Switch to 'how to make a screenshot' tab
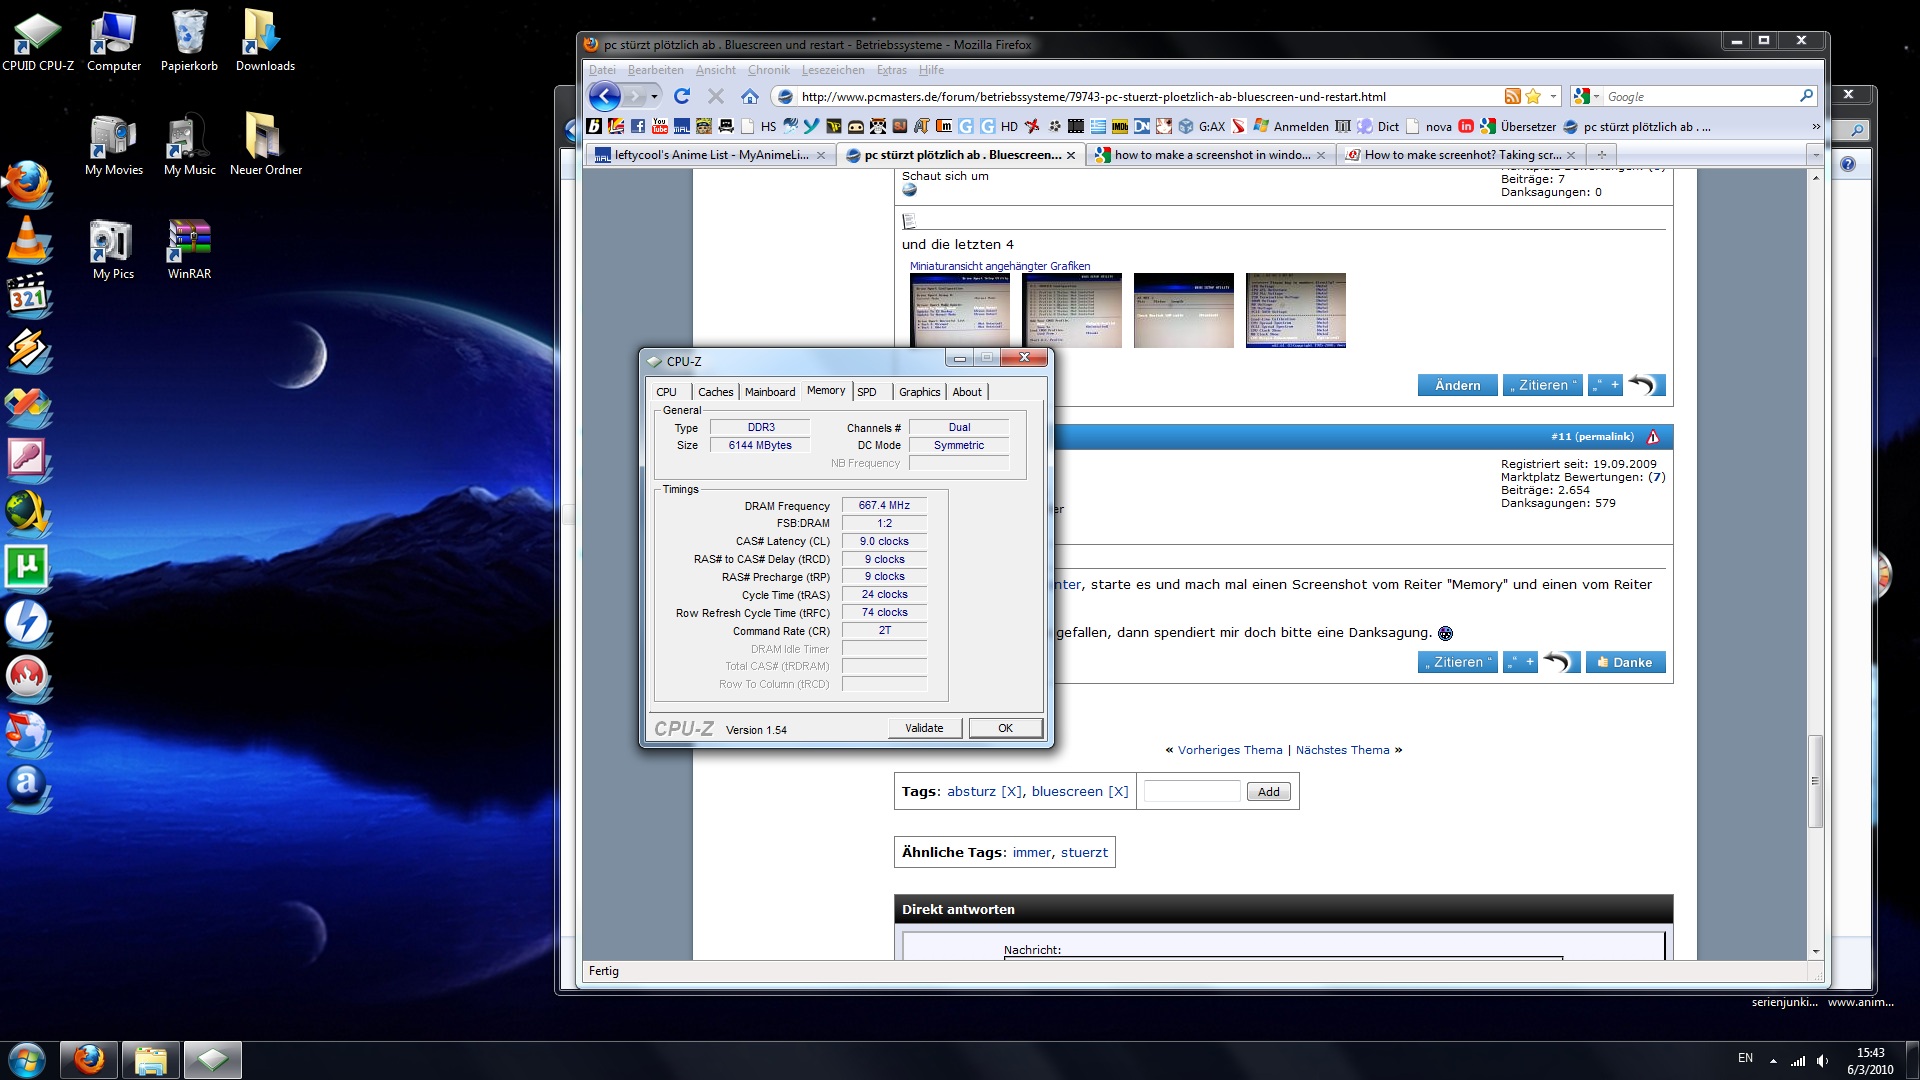Viewport: 1920px width, 1080px height. [x=1211, y=154]
